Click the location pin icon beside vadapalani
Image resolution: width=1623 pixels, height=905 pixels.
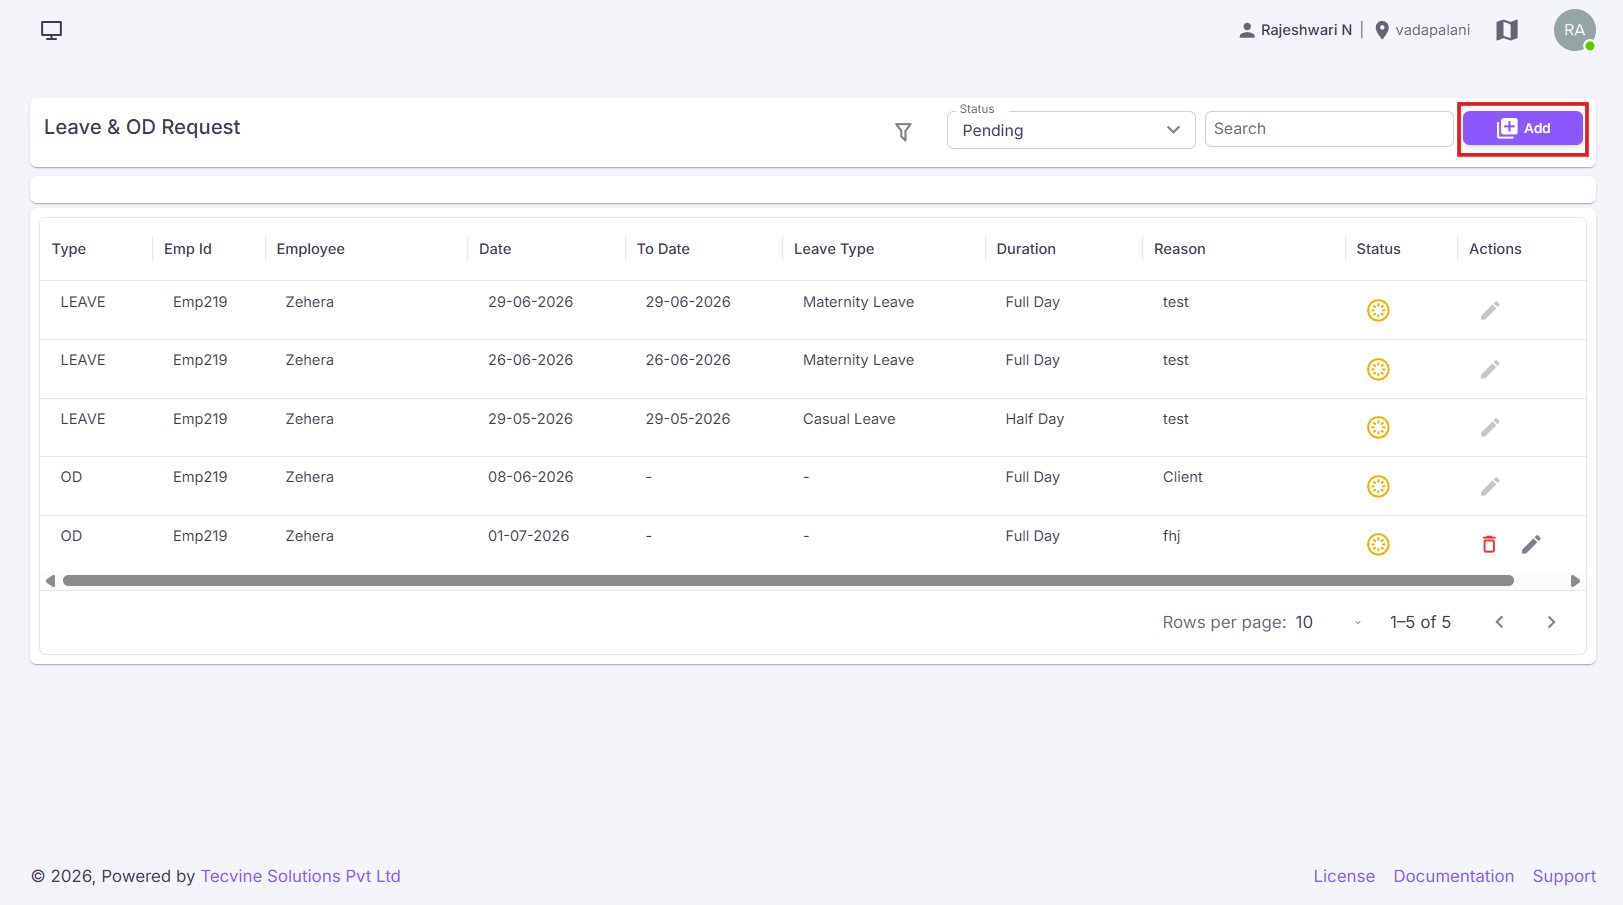pyautogui.click(x=1382, y=30)
